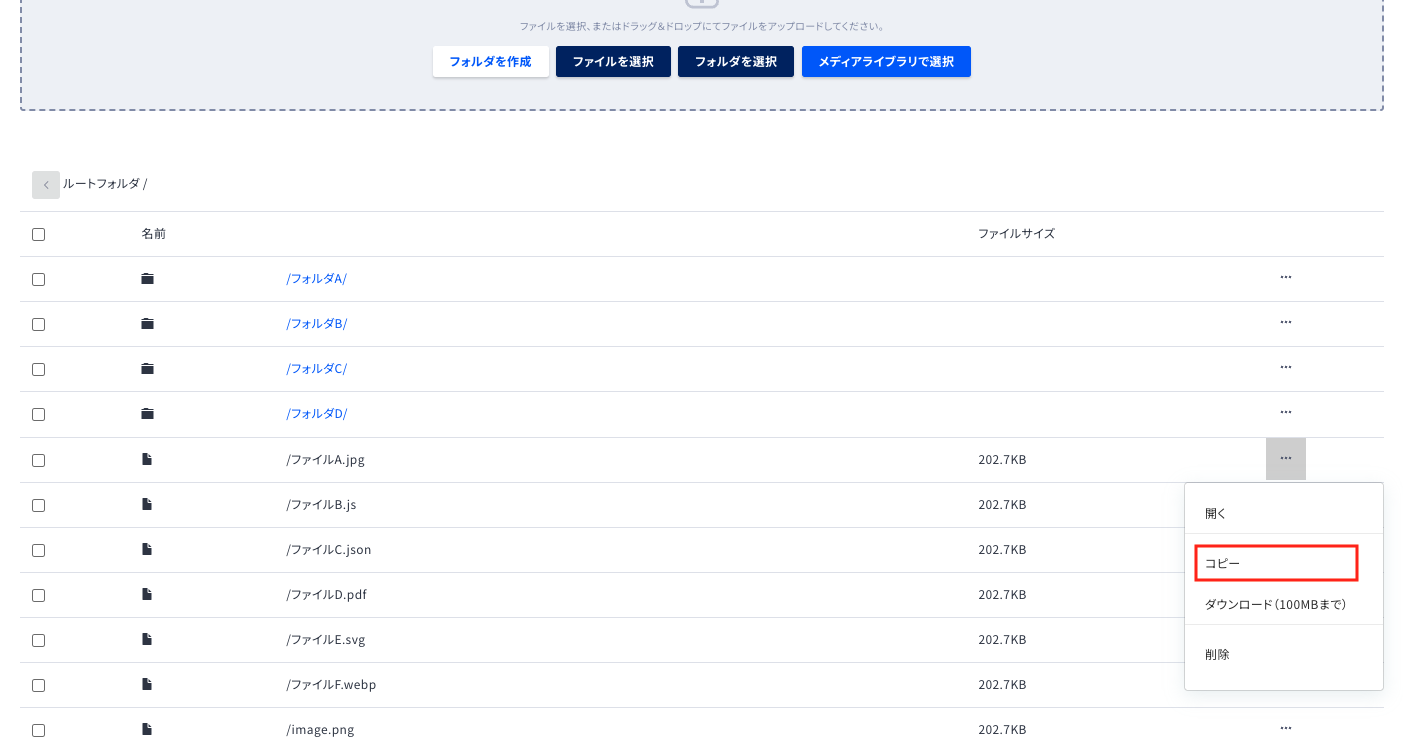Open the /フォルダB/ folder link
The height and width of the screenshot is (750, 1403).
coord(317,323)
